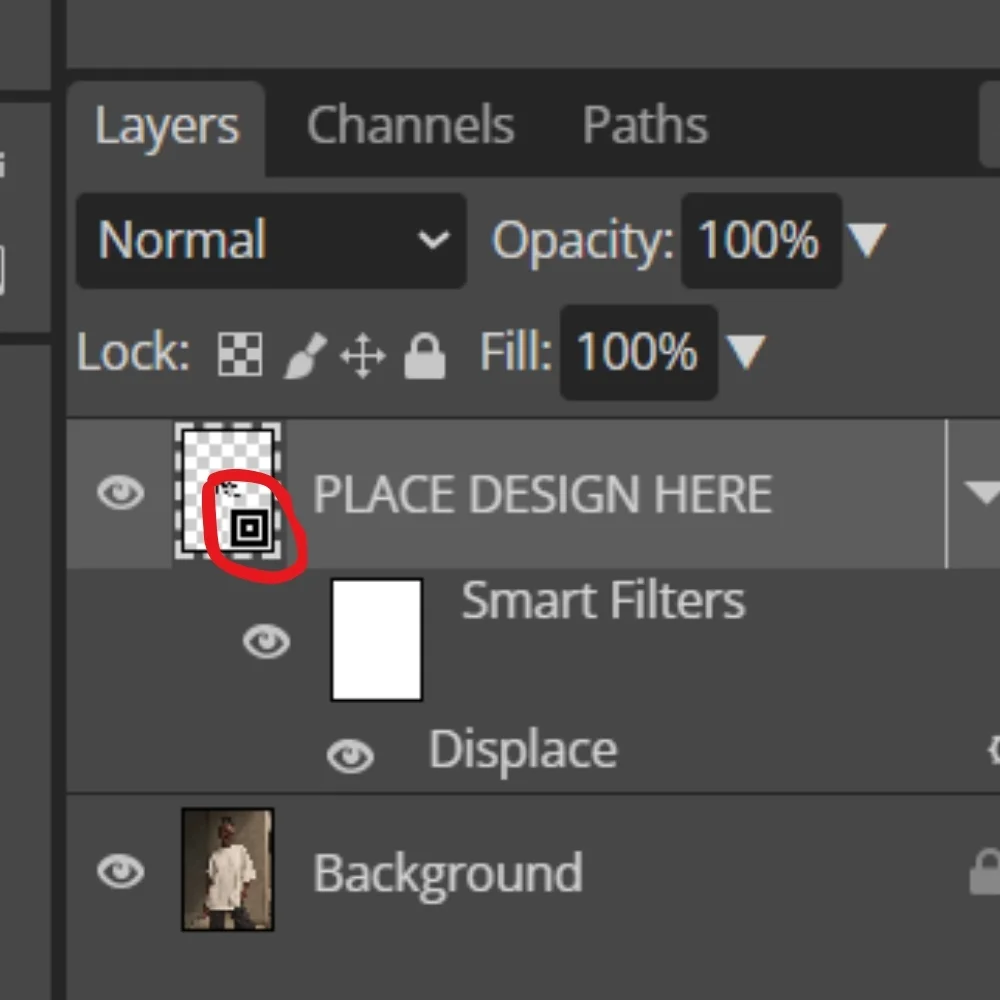1000x1000 pixels.
Task: Toggle Smart Filters visibility eye
Action: (267, 641)
